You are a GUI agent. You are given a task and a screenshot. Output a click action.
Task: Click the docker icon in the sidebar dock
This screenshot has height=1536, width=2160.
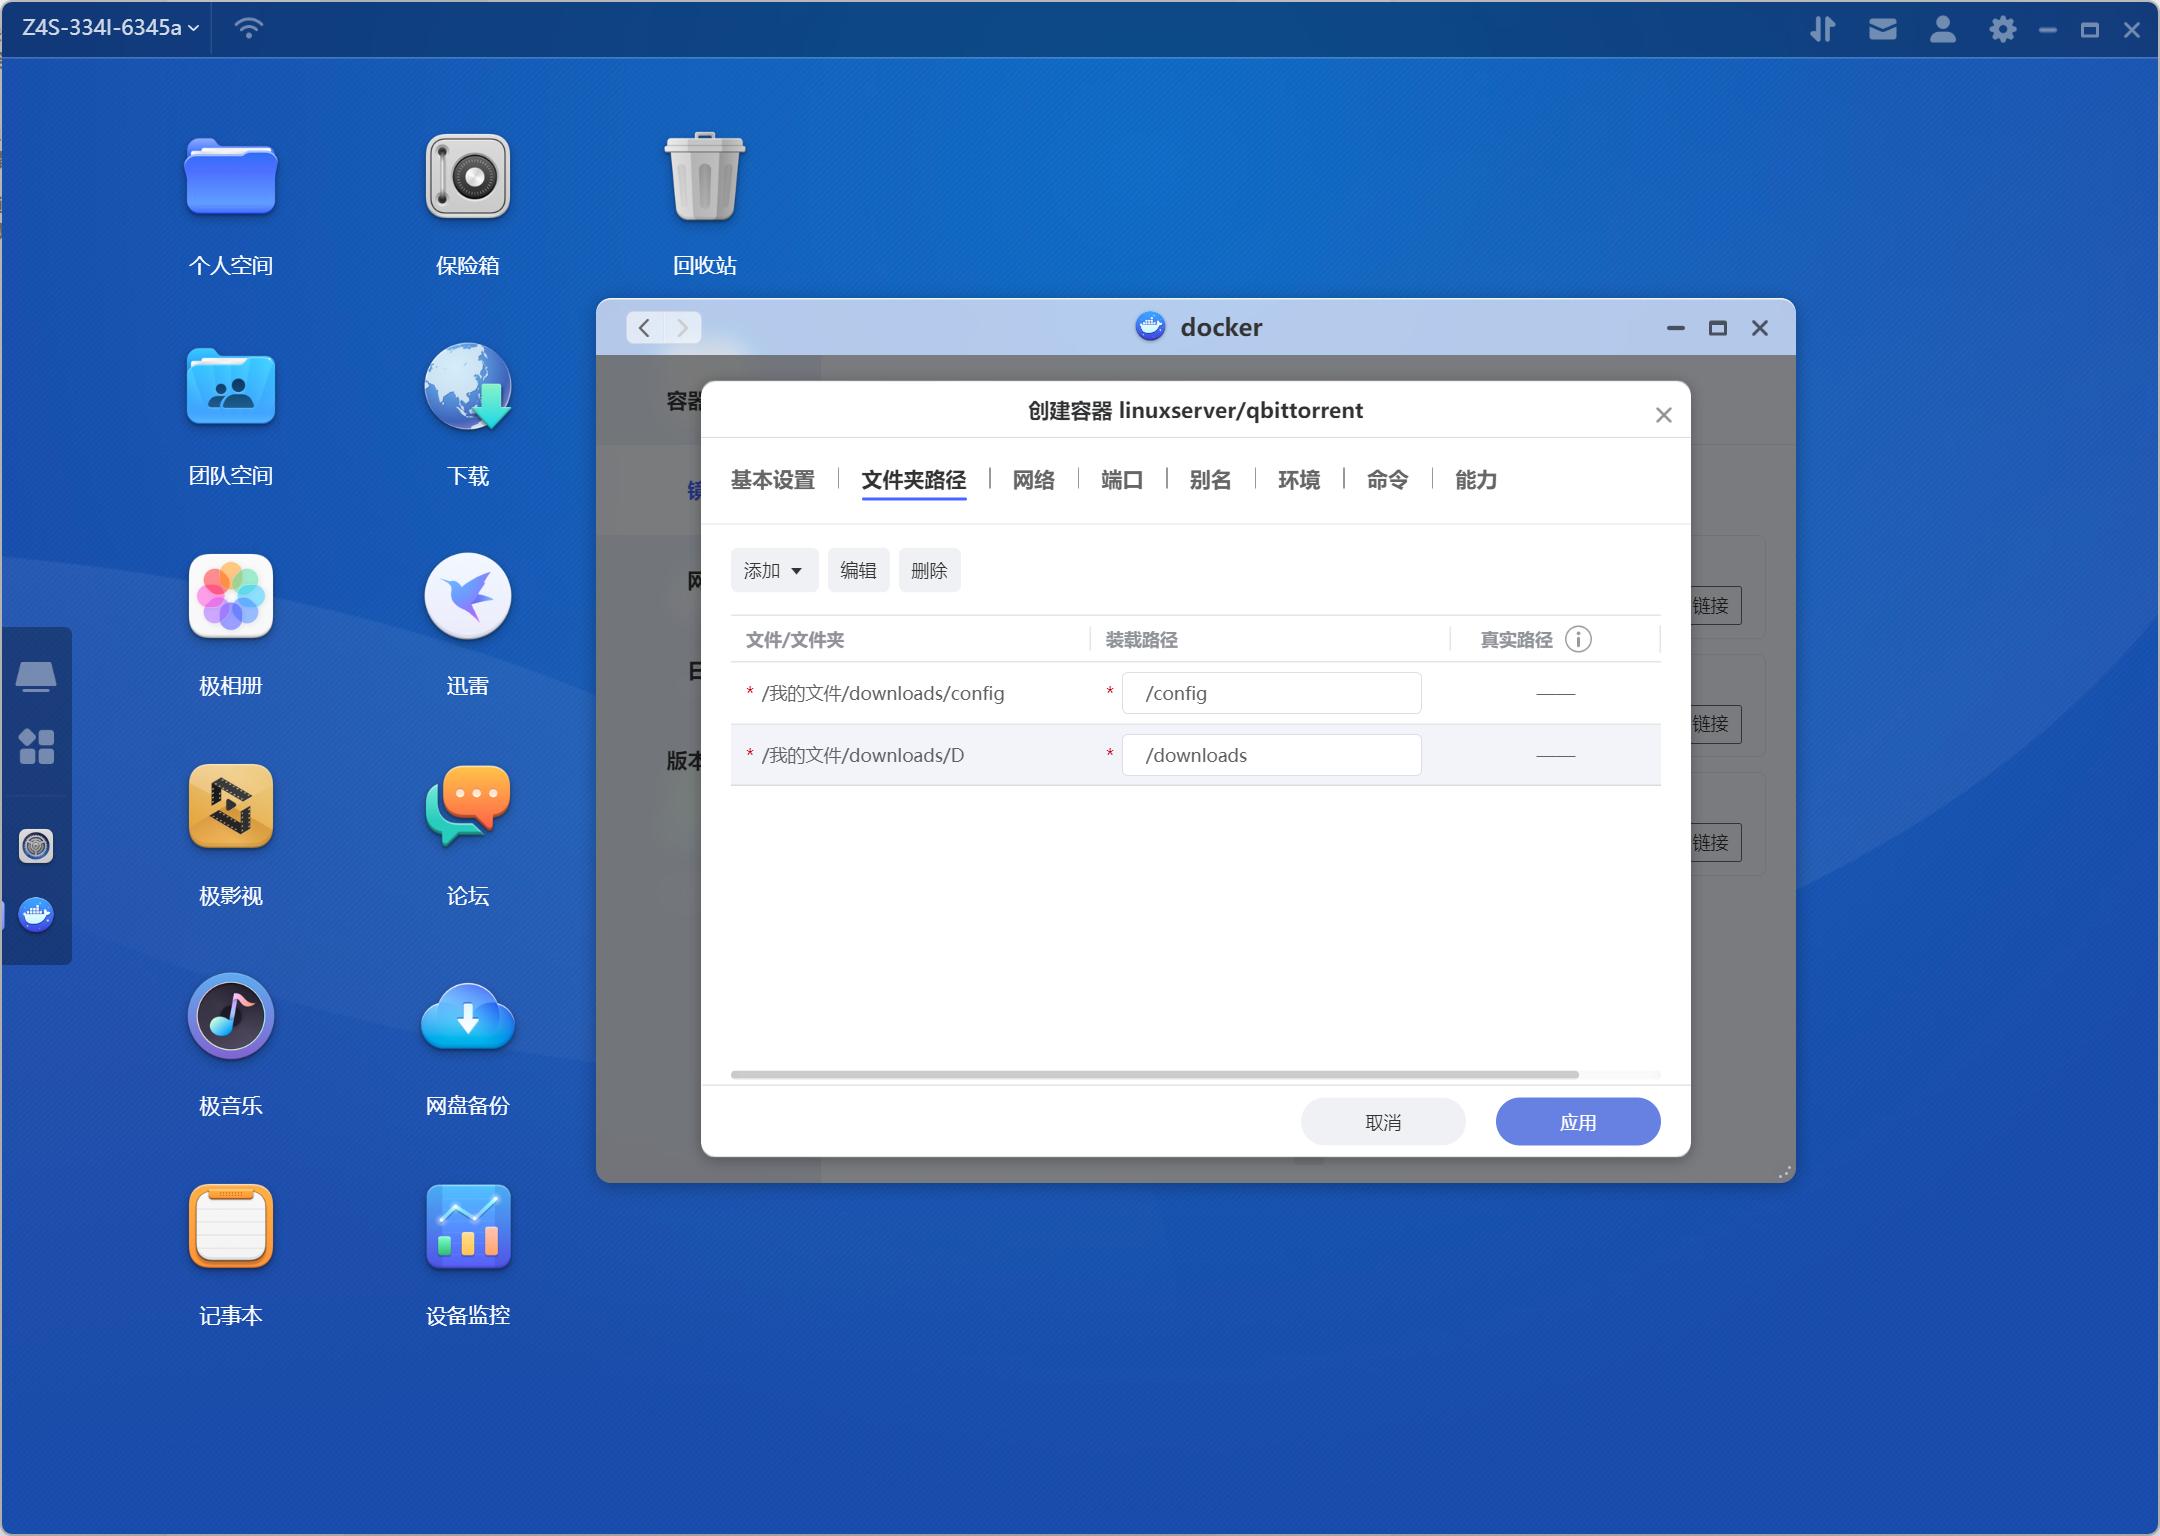36,914
